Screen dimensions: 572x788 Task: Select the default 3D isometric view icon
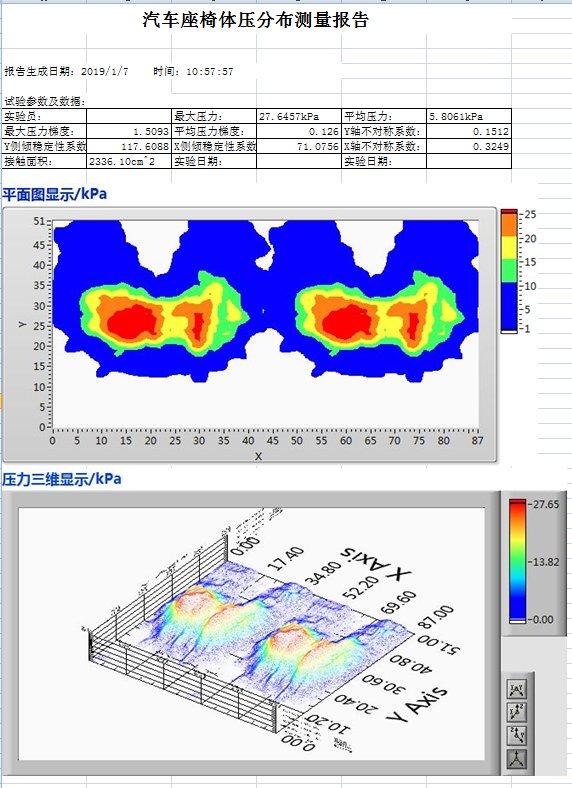517,759
